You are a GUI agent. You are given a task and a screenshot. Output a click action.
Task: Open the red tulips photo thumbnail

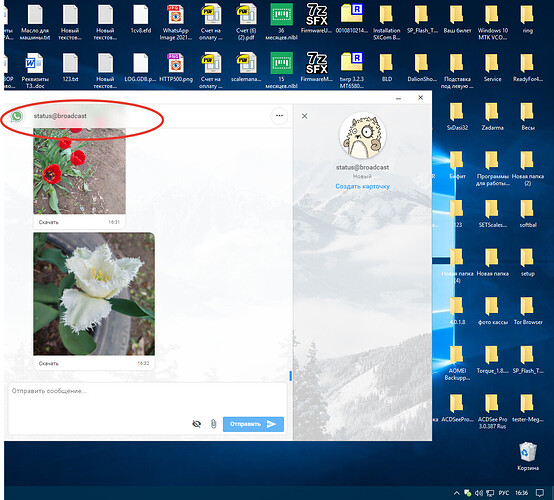coord(79,171)
